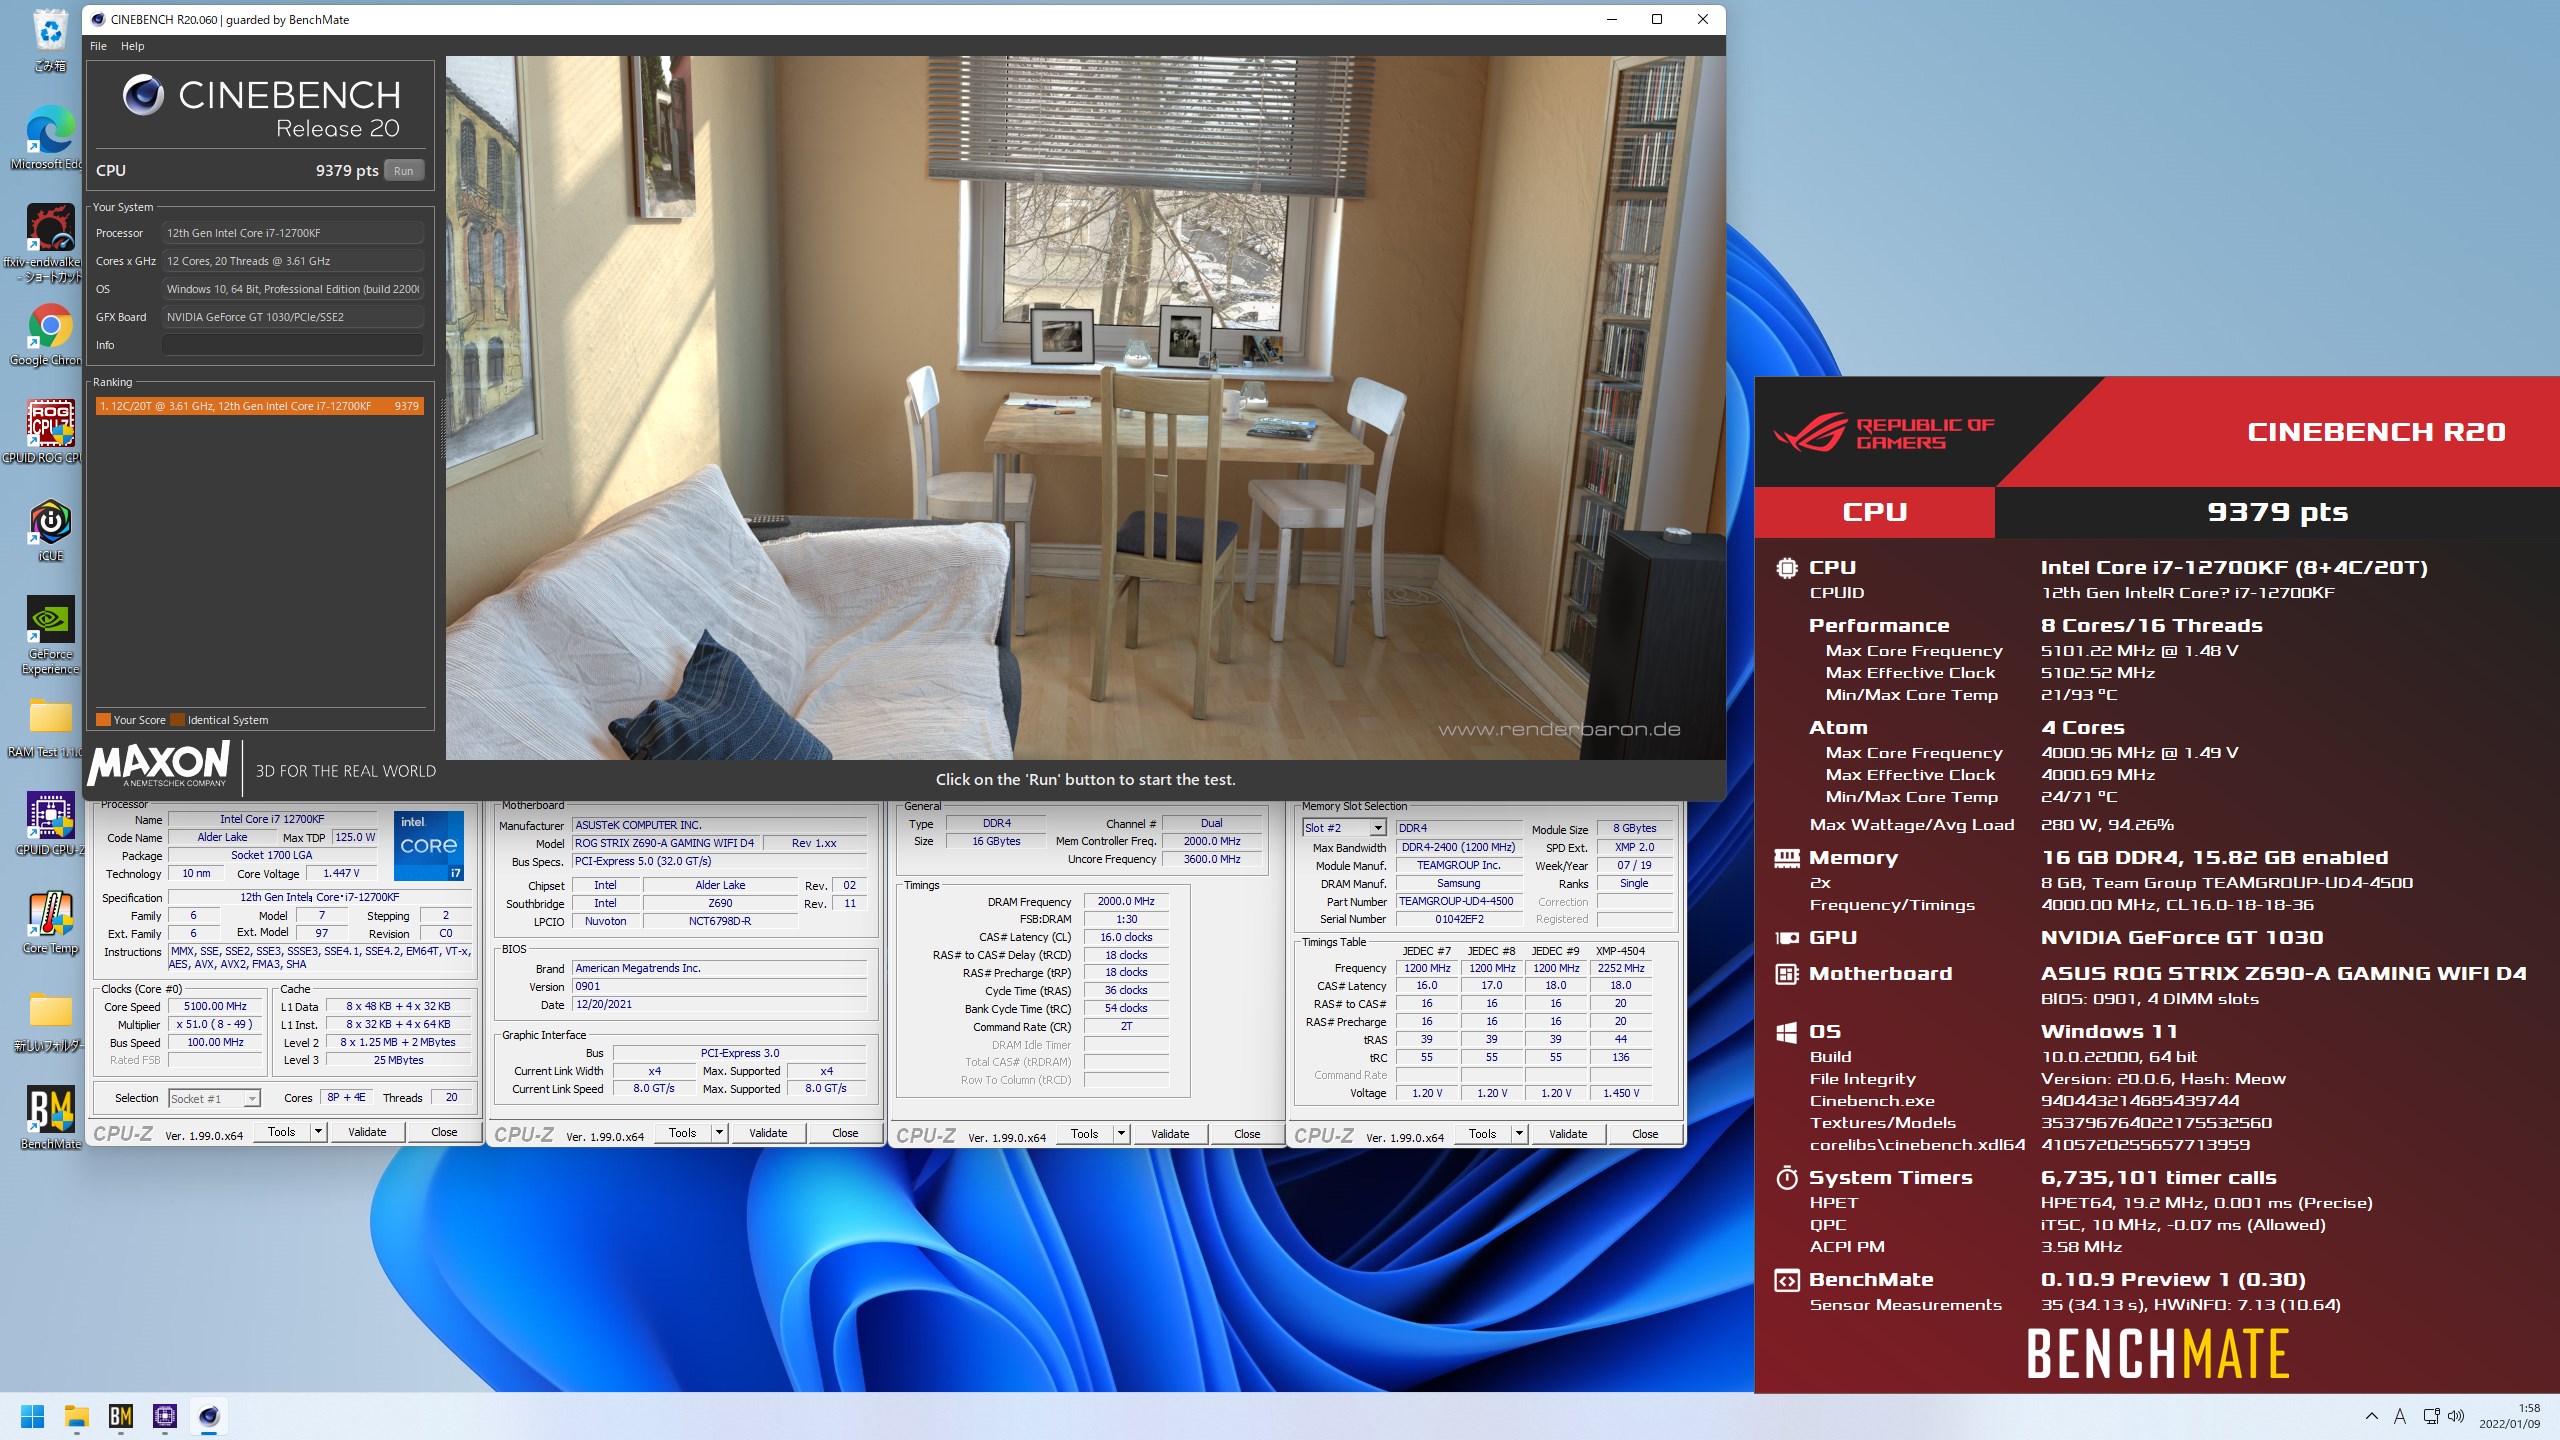Click the Identical System legend swatch
This screenshot has width=2560, height=1440.
(177, 720)
